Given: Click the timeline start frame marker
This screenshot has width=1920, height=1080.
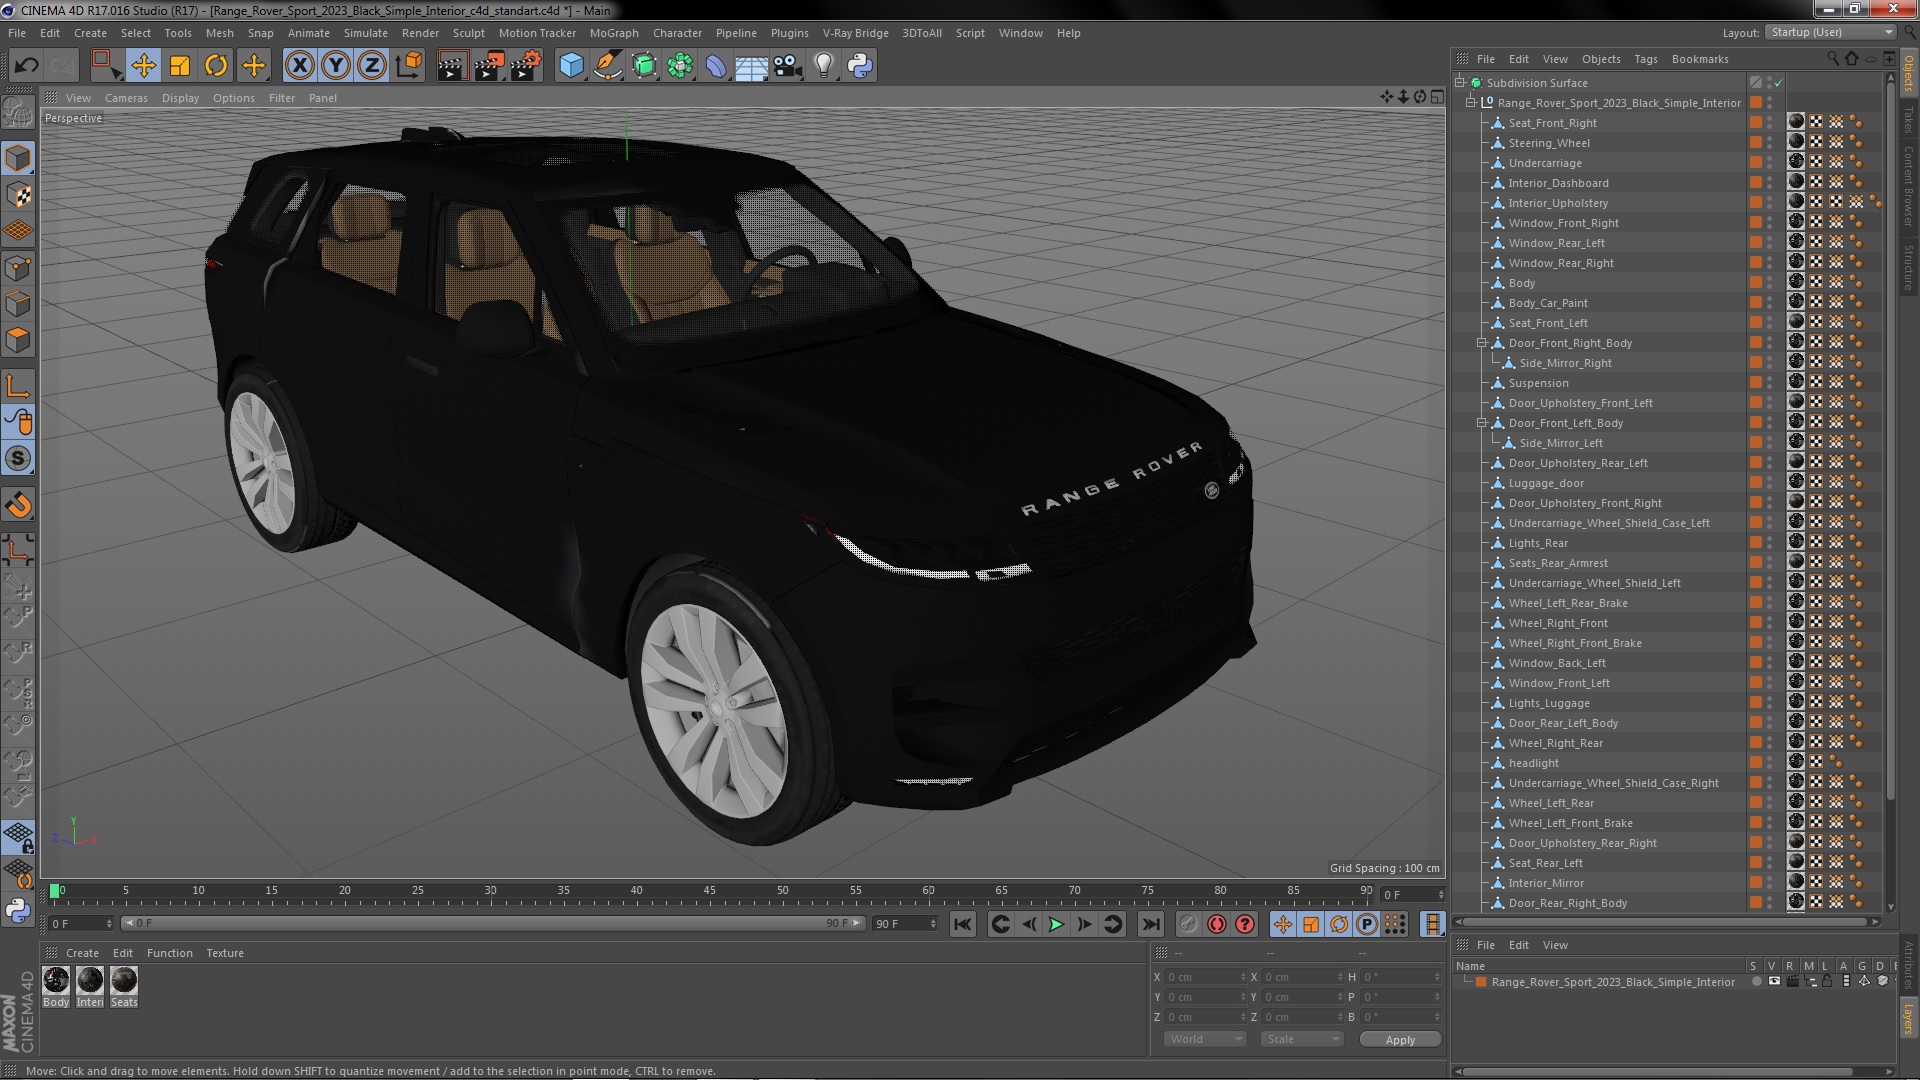Looking at the screenshot, I should coord(55,890).
